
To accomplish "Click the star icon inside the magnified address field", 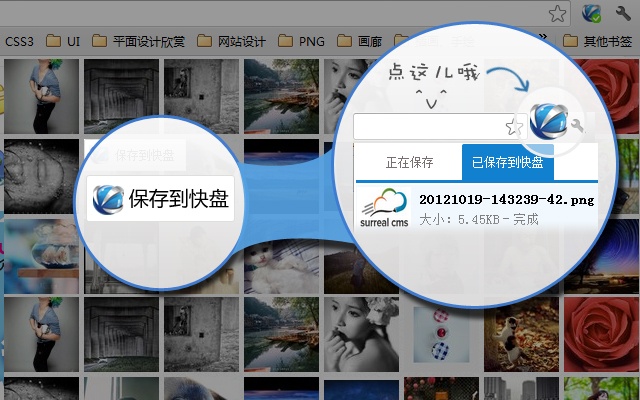I will click(x=514, y=127).
